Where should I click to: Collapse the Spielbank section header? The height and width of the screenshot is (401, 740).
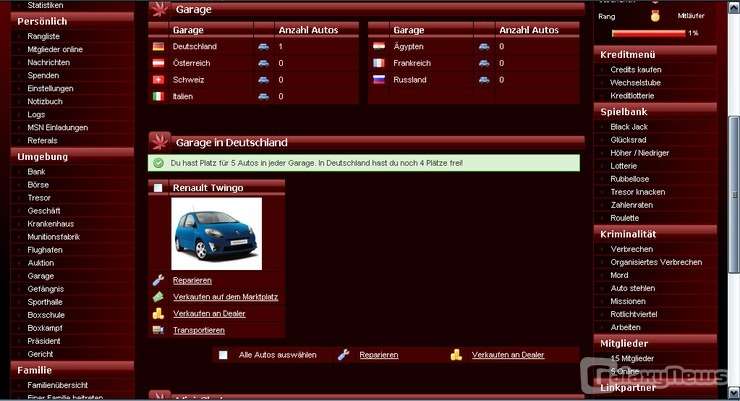point(623,112)
